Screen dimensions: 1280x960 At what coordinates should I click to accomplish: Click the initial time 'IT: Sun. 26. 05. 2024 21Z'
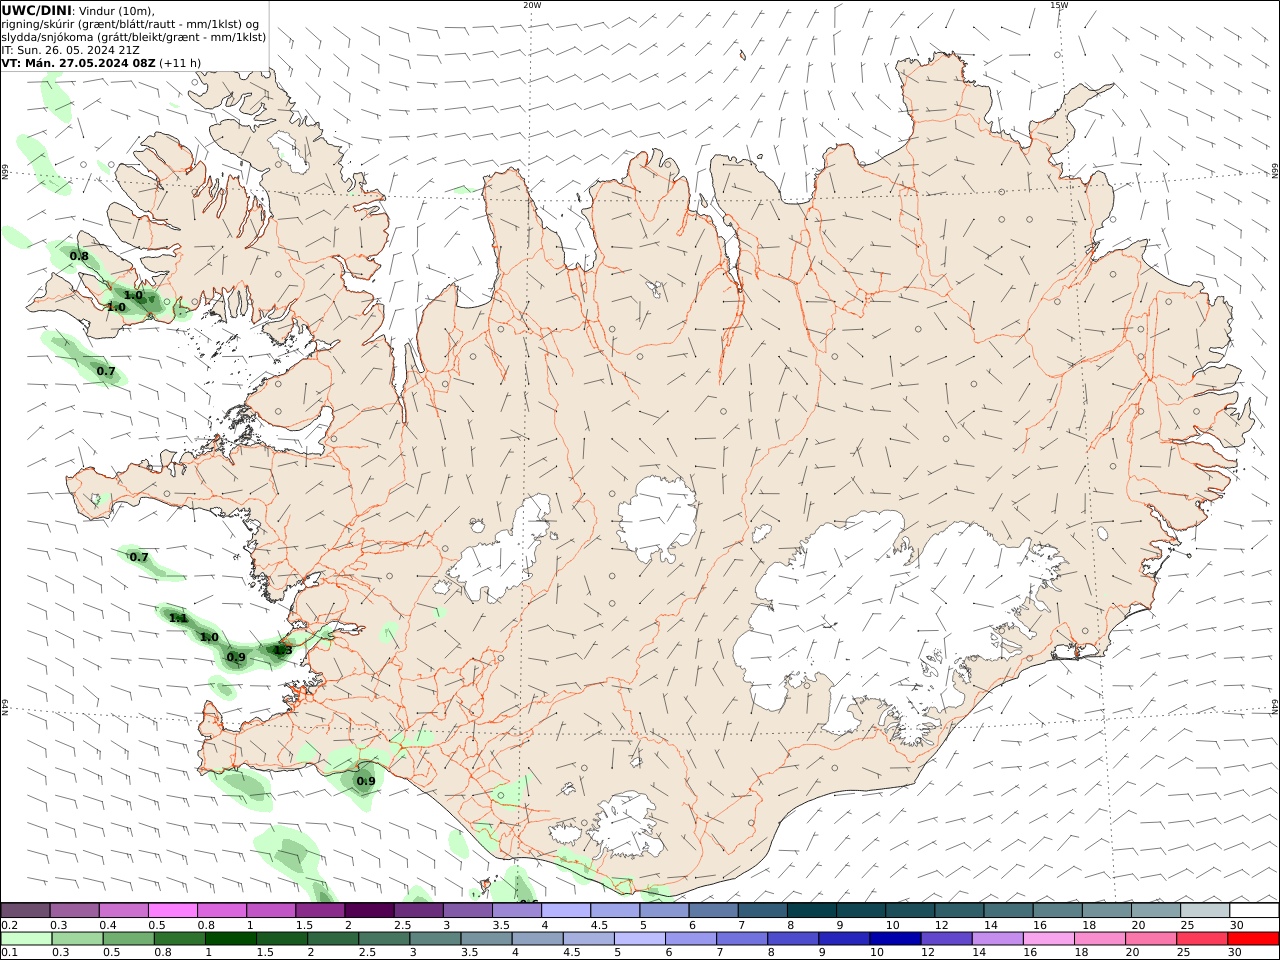70,50
